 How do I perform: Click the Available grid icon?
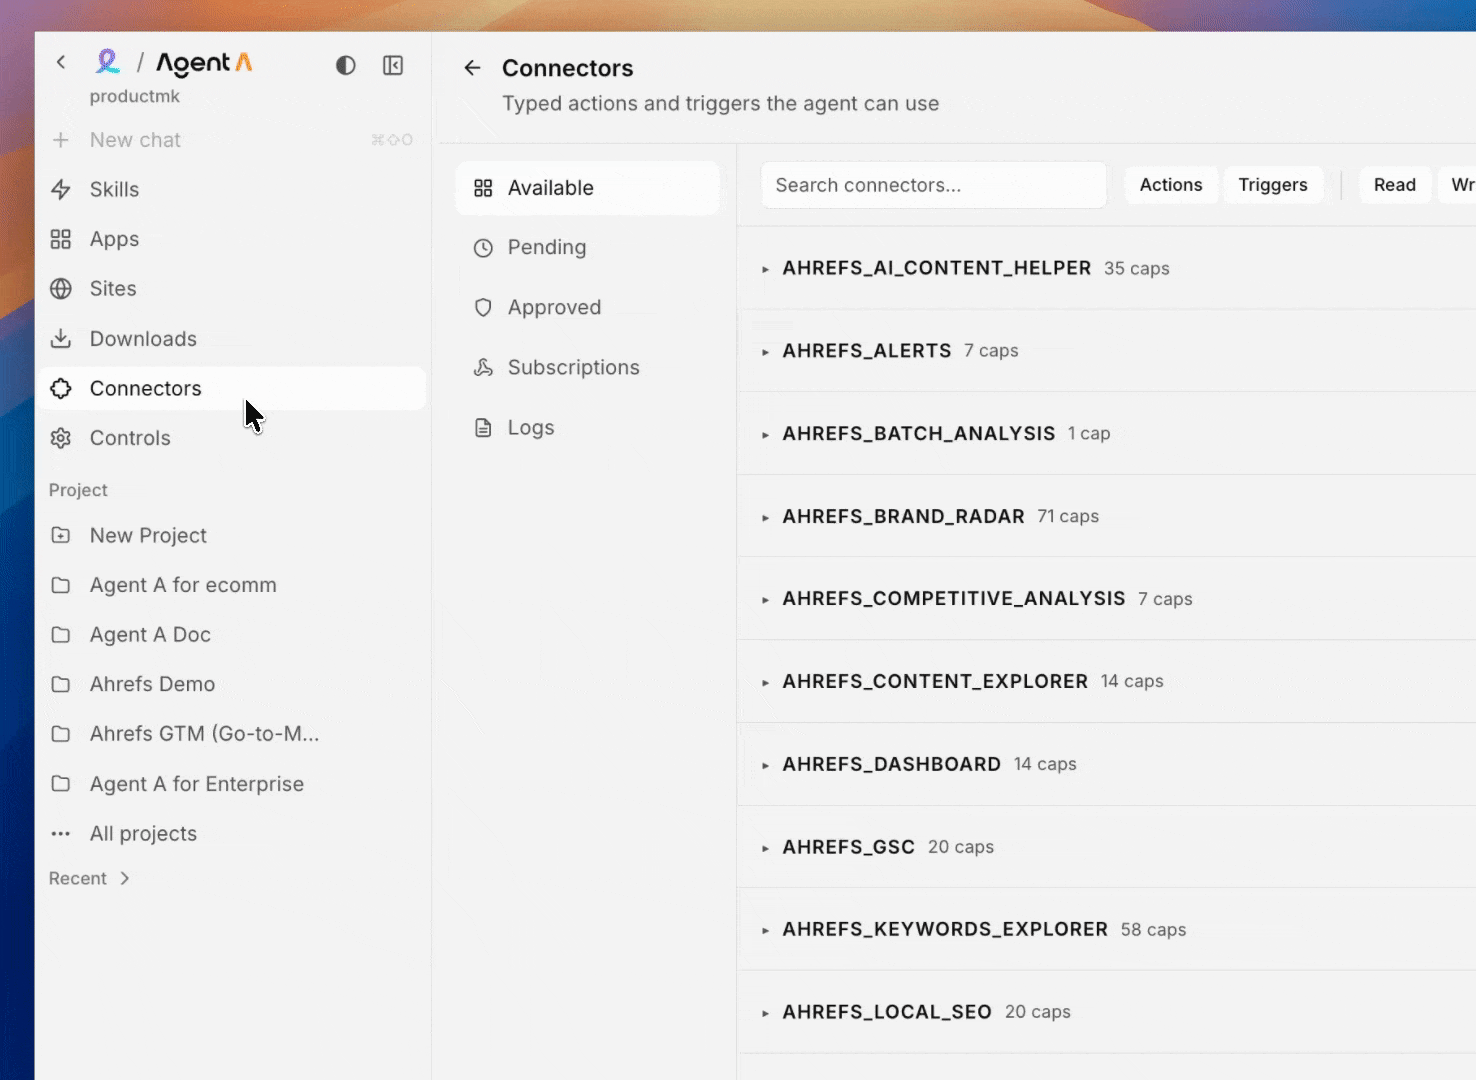coord(483,188)
